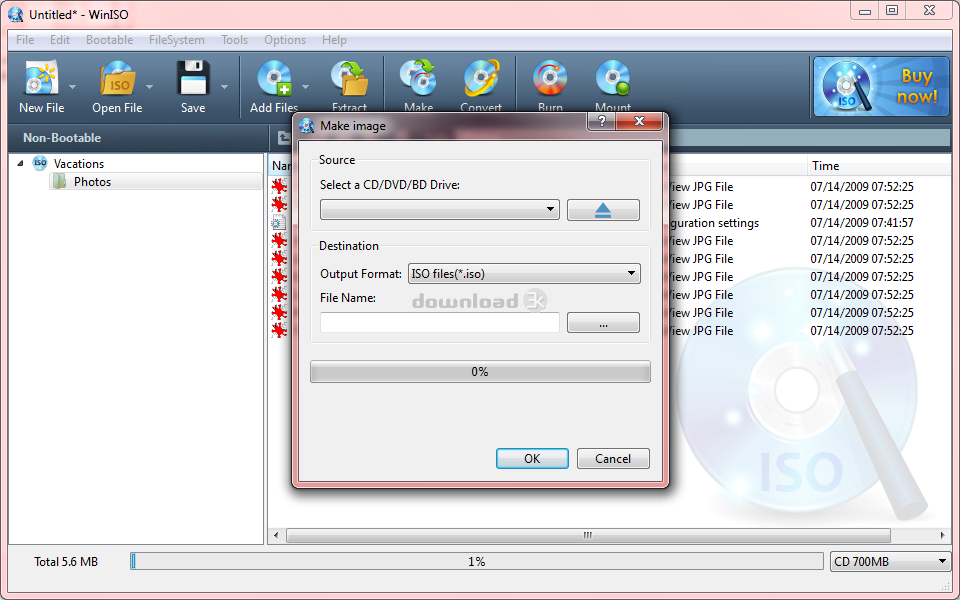Open the Bootable menu
The height and width of the screenshot is (600, 960).
109,40
